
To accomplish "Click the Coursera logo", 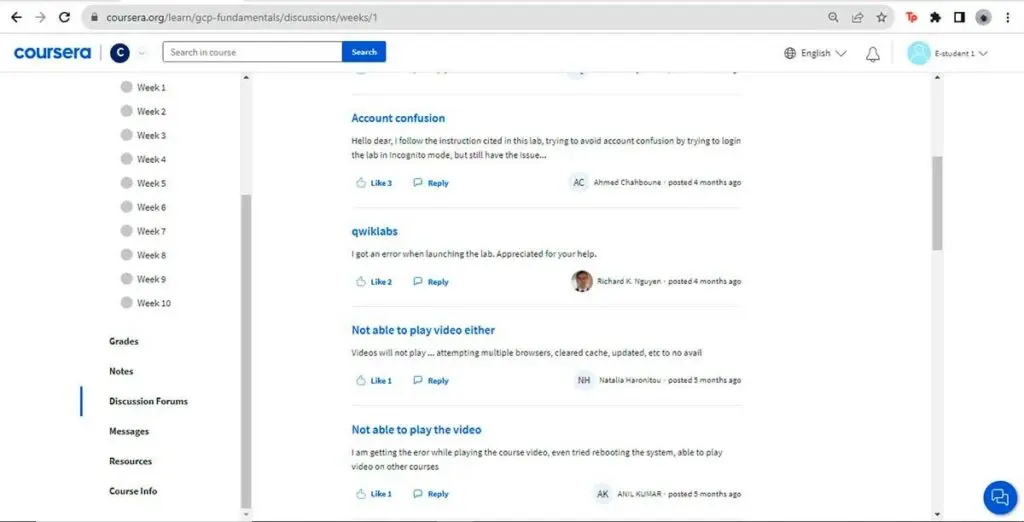I will [x=52, y=52].
